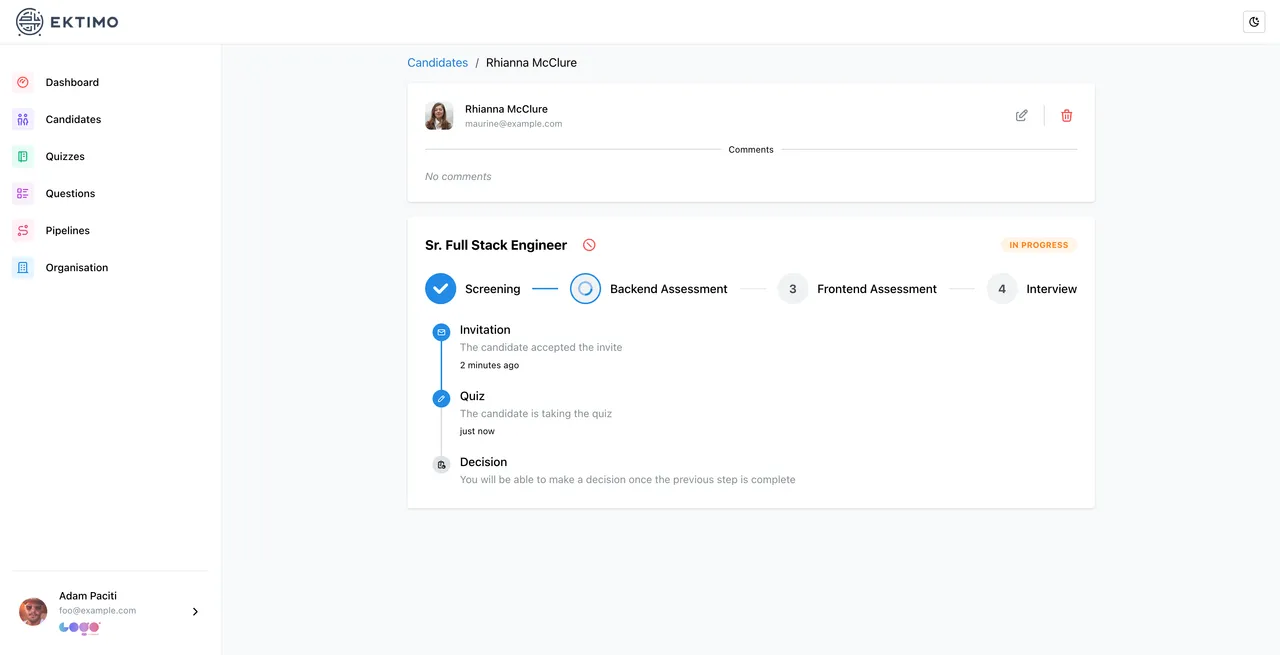Click the Organisation building icon in sidebar
This screenshot has width=1280, height=655.
pos(23,267)
